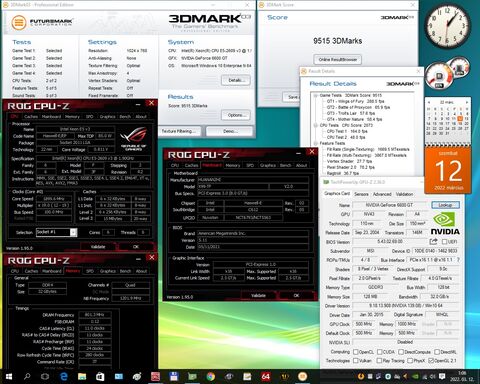
Task: Go to previous month in calendar gadget
Action: (429, 102)
